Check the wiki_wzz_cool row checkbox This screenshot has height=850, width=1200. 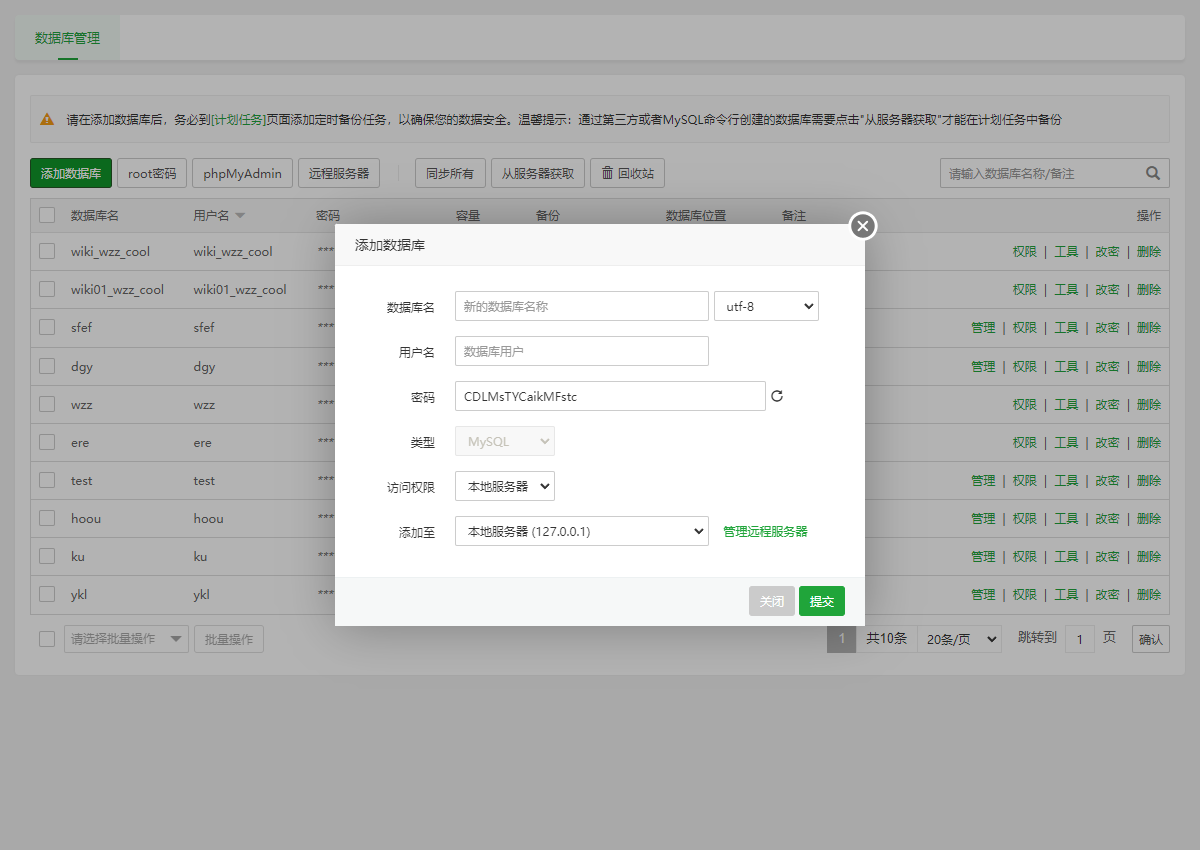(x=46, y=251)
